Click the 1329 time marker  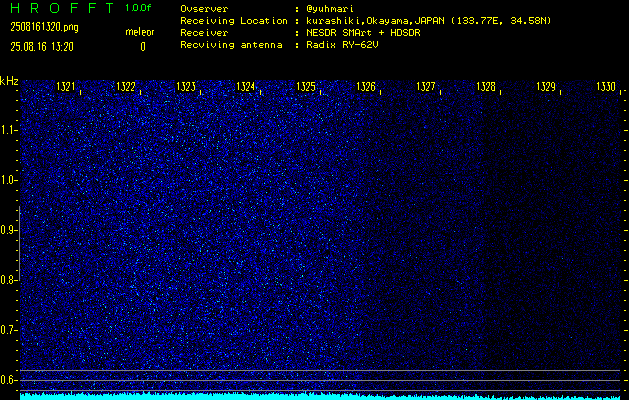[x=546, y=87]
